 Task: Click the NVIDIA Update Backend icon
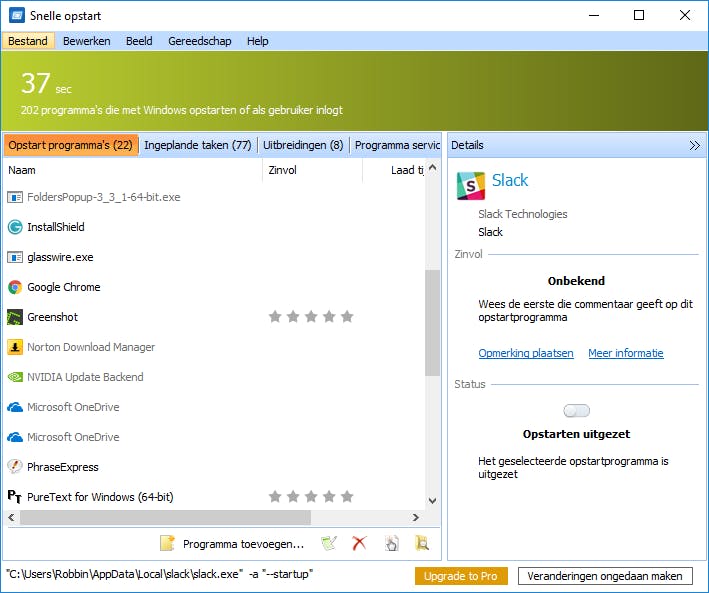[x=15, y=377]
